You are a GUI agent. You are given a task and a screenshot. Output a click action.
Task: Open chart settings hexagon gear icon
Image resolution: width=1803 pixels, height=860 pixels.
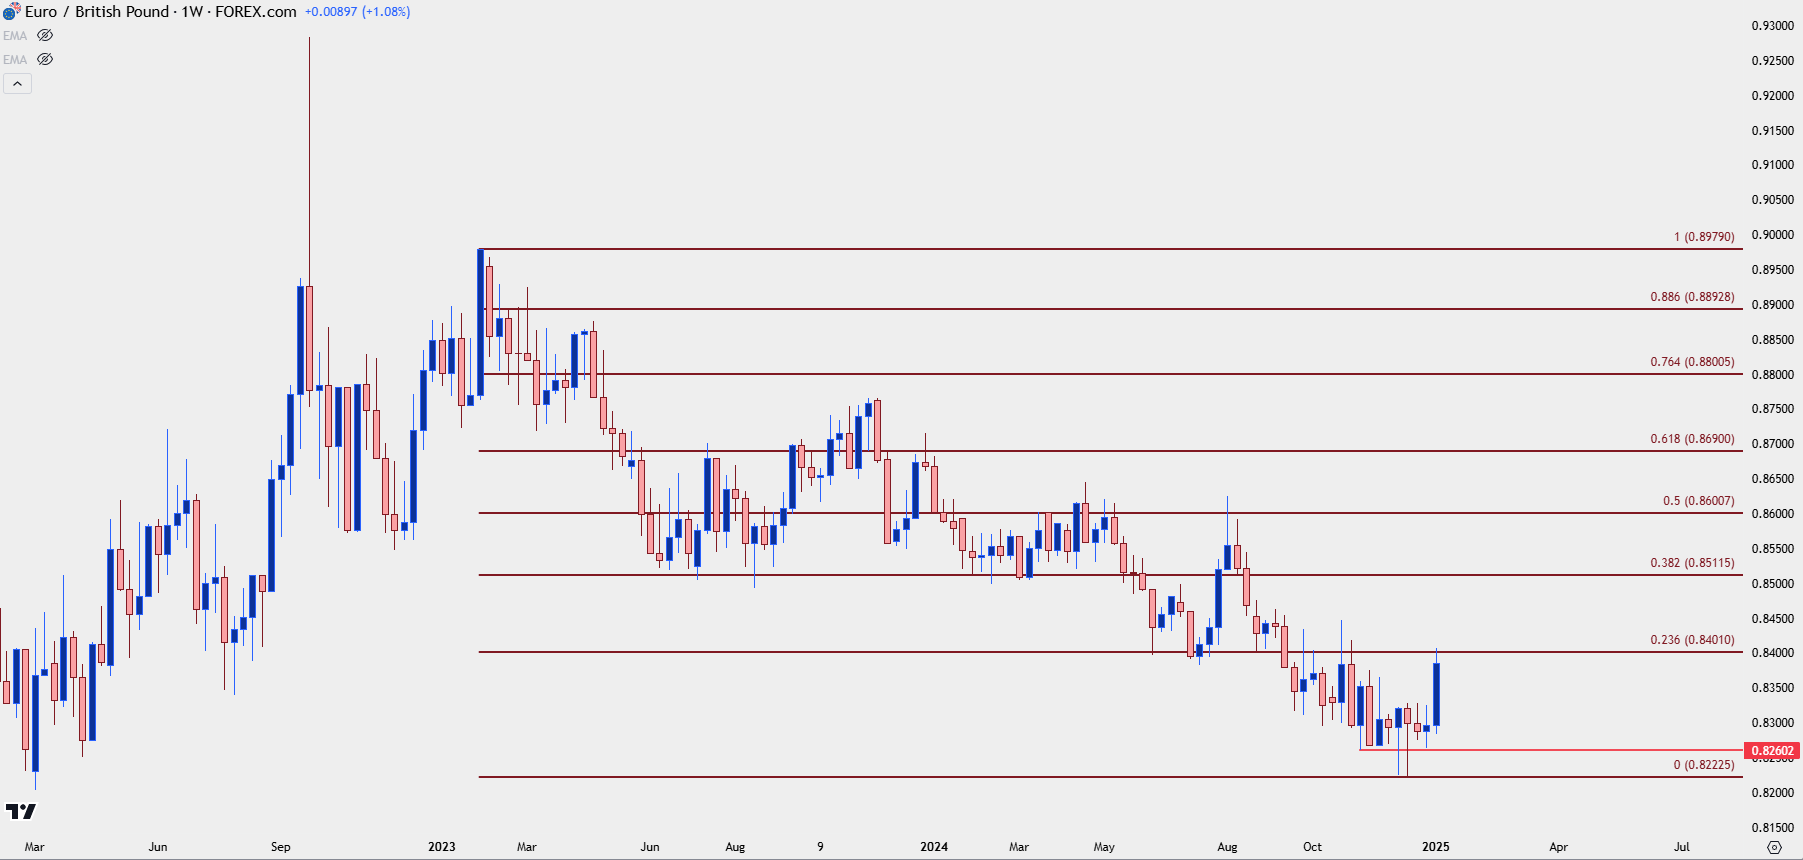[1774, 847]
